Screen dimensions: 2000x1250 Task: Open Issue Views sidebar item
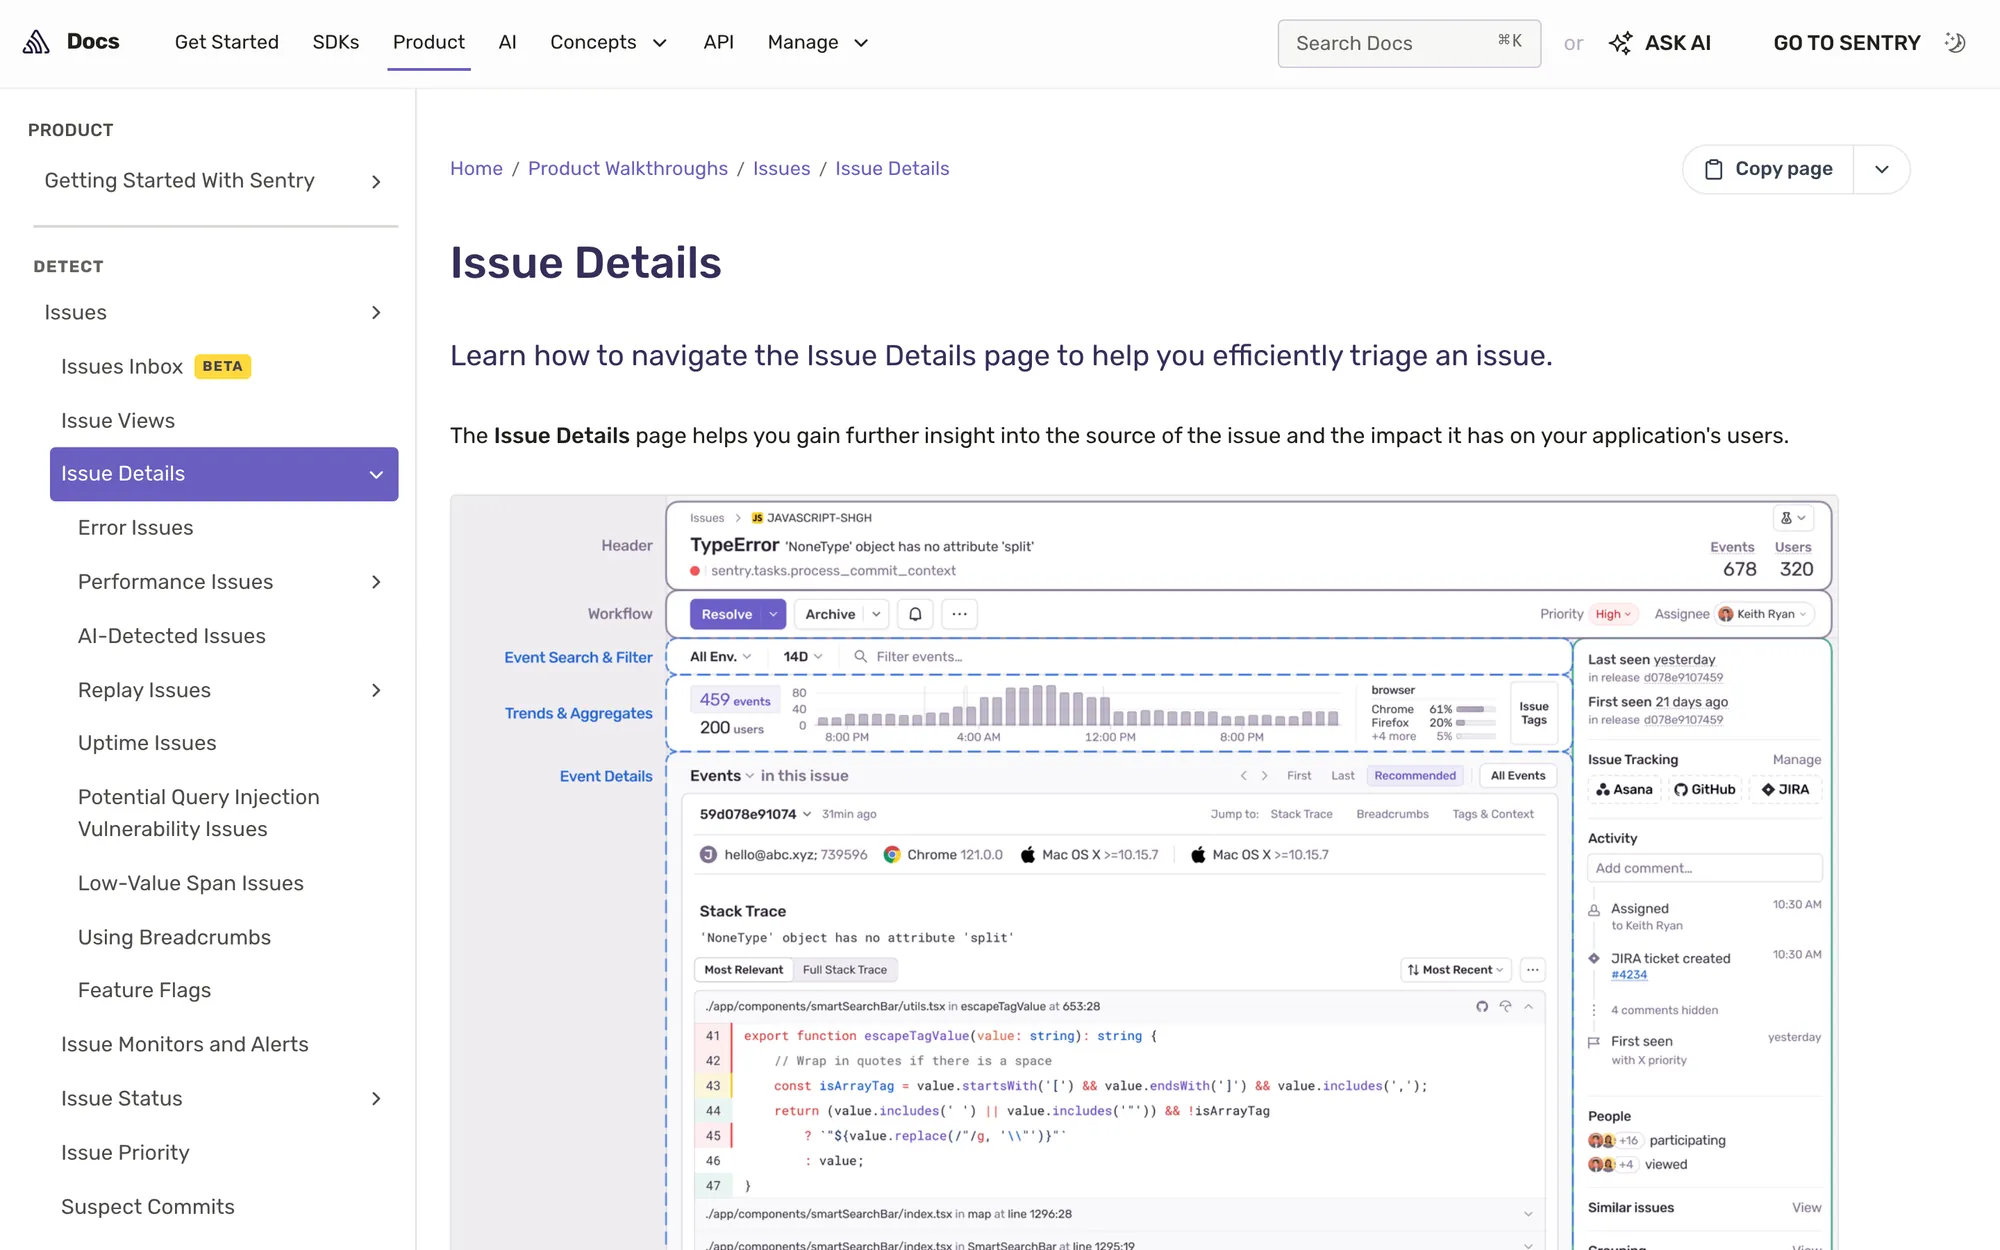point(118,421)
